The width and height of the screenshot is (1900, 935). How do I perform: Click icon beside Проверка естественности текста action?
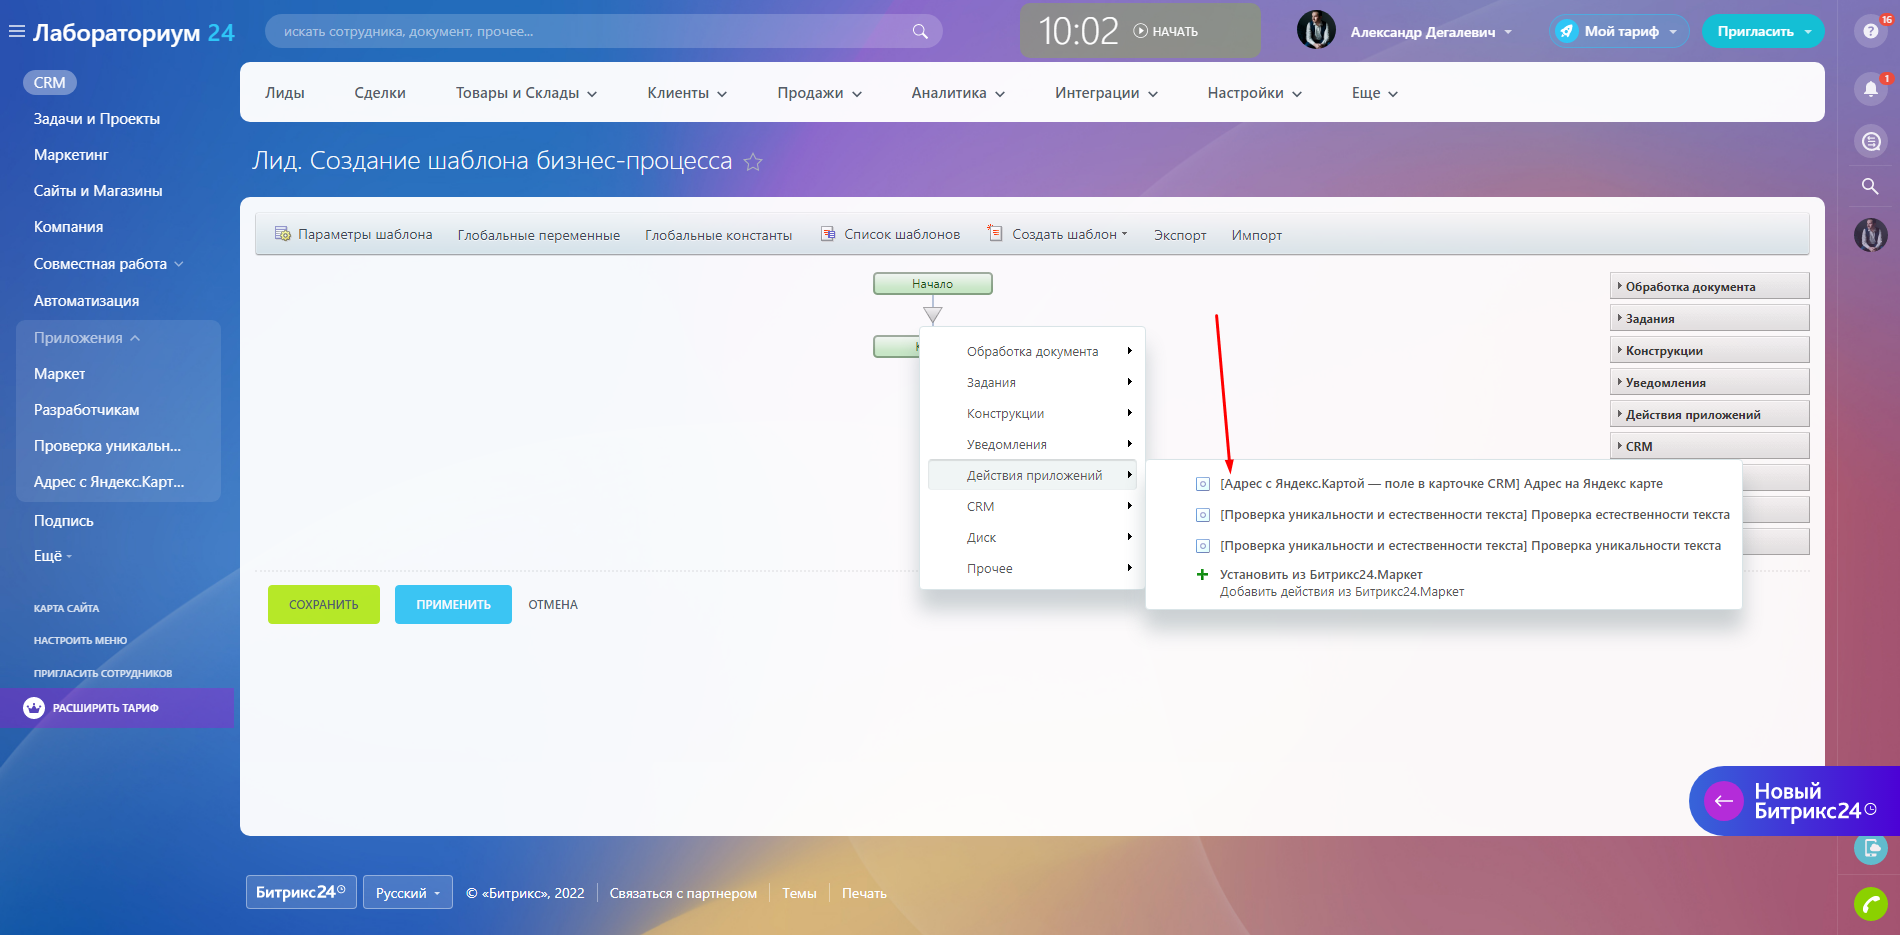pyautogui.click(x=1203, y=515)
